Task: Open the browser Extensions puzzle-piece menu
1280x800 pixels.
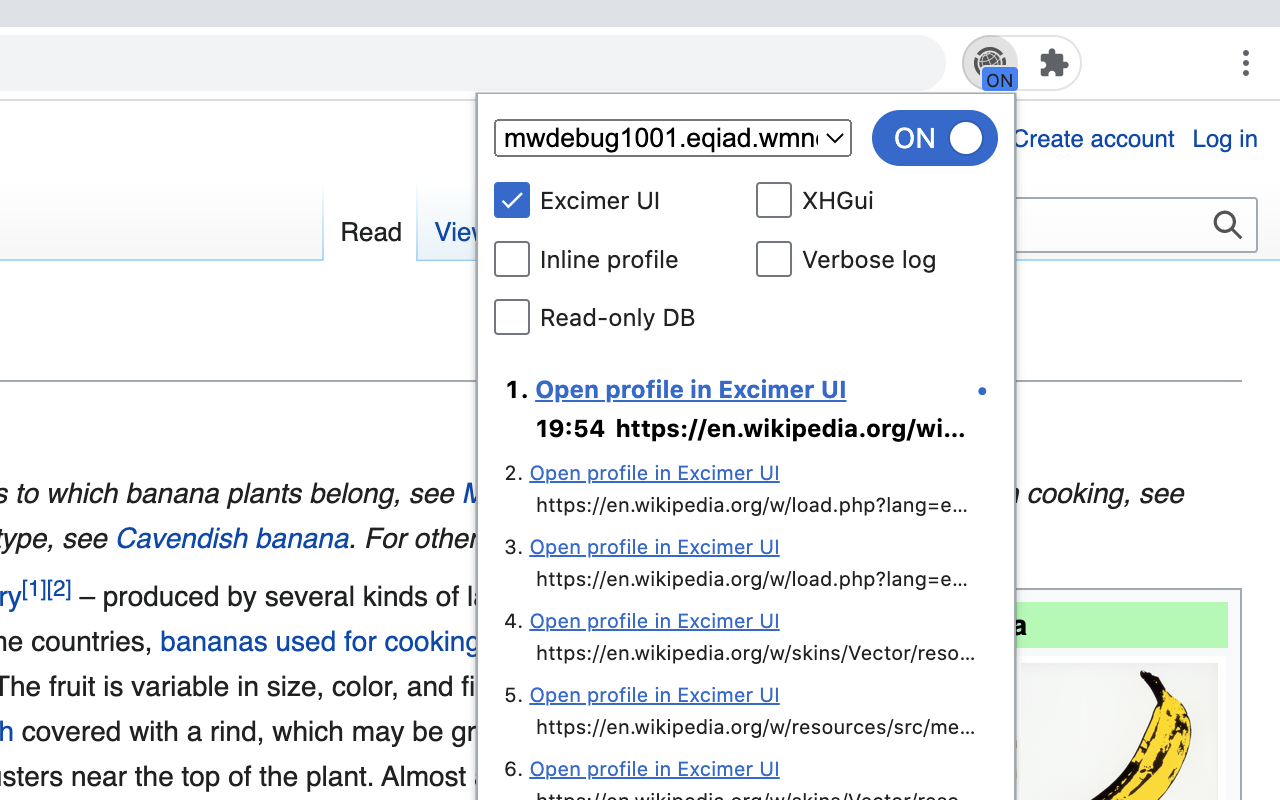Action: (x=1053, y=63)
